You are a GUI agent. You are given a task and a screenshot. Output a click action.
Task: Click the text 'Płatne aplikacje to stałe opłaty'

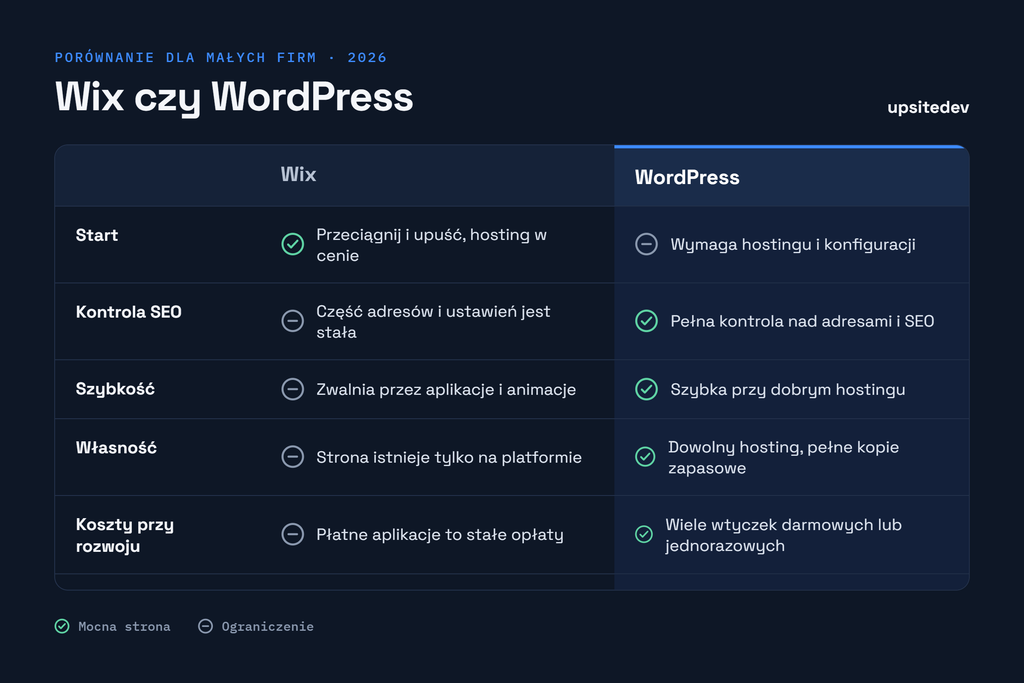click(x=440, y=535)
